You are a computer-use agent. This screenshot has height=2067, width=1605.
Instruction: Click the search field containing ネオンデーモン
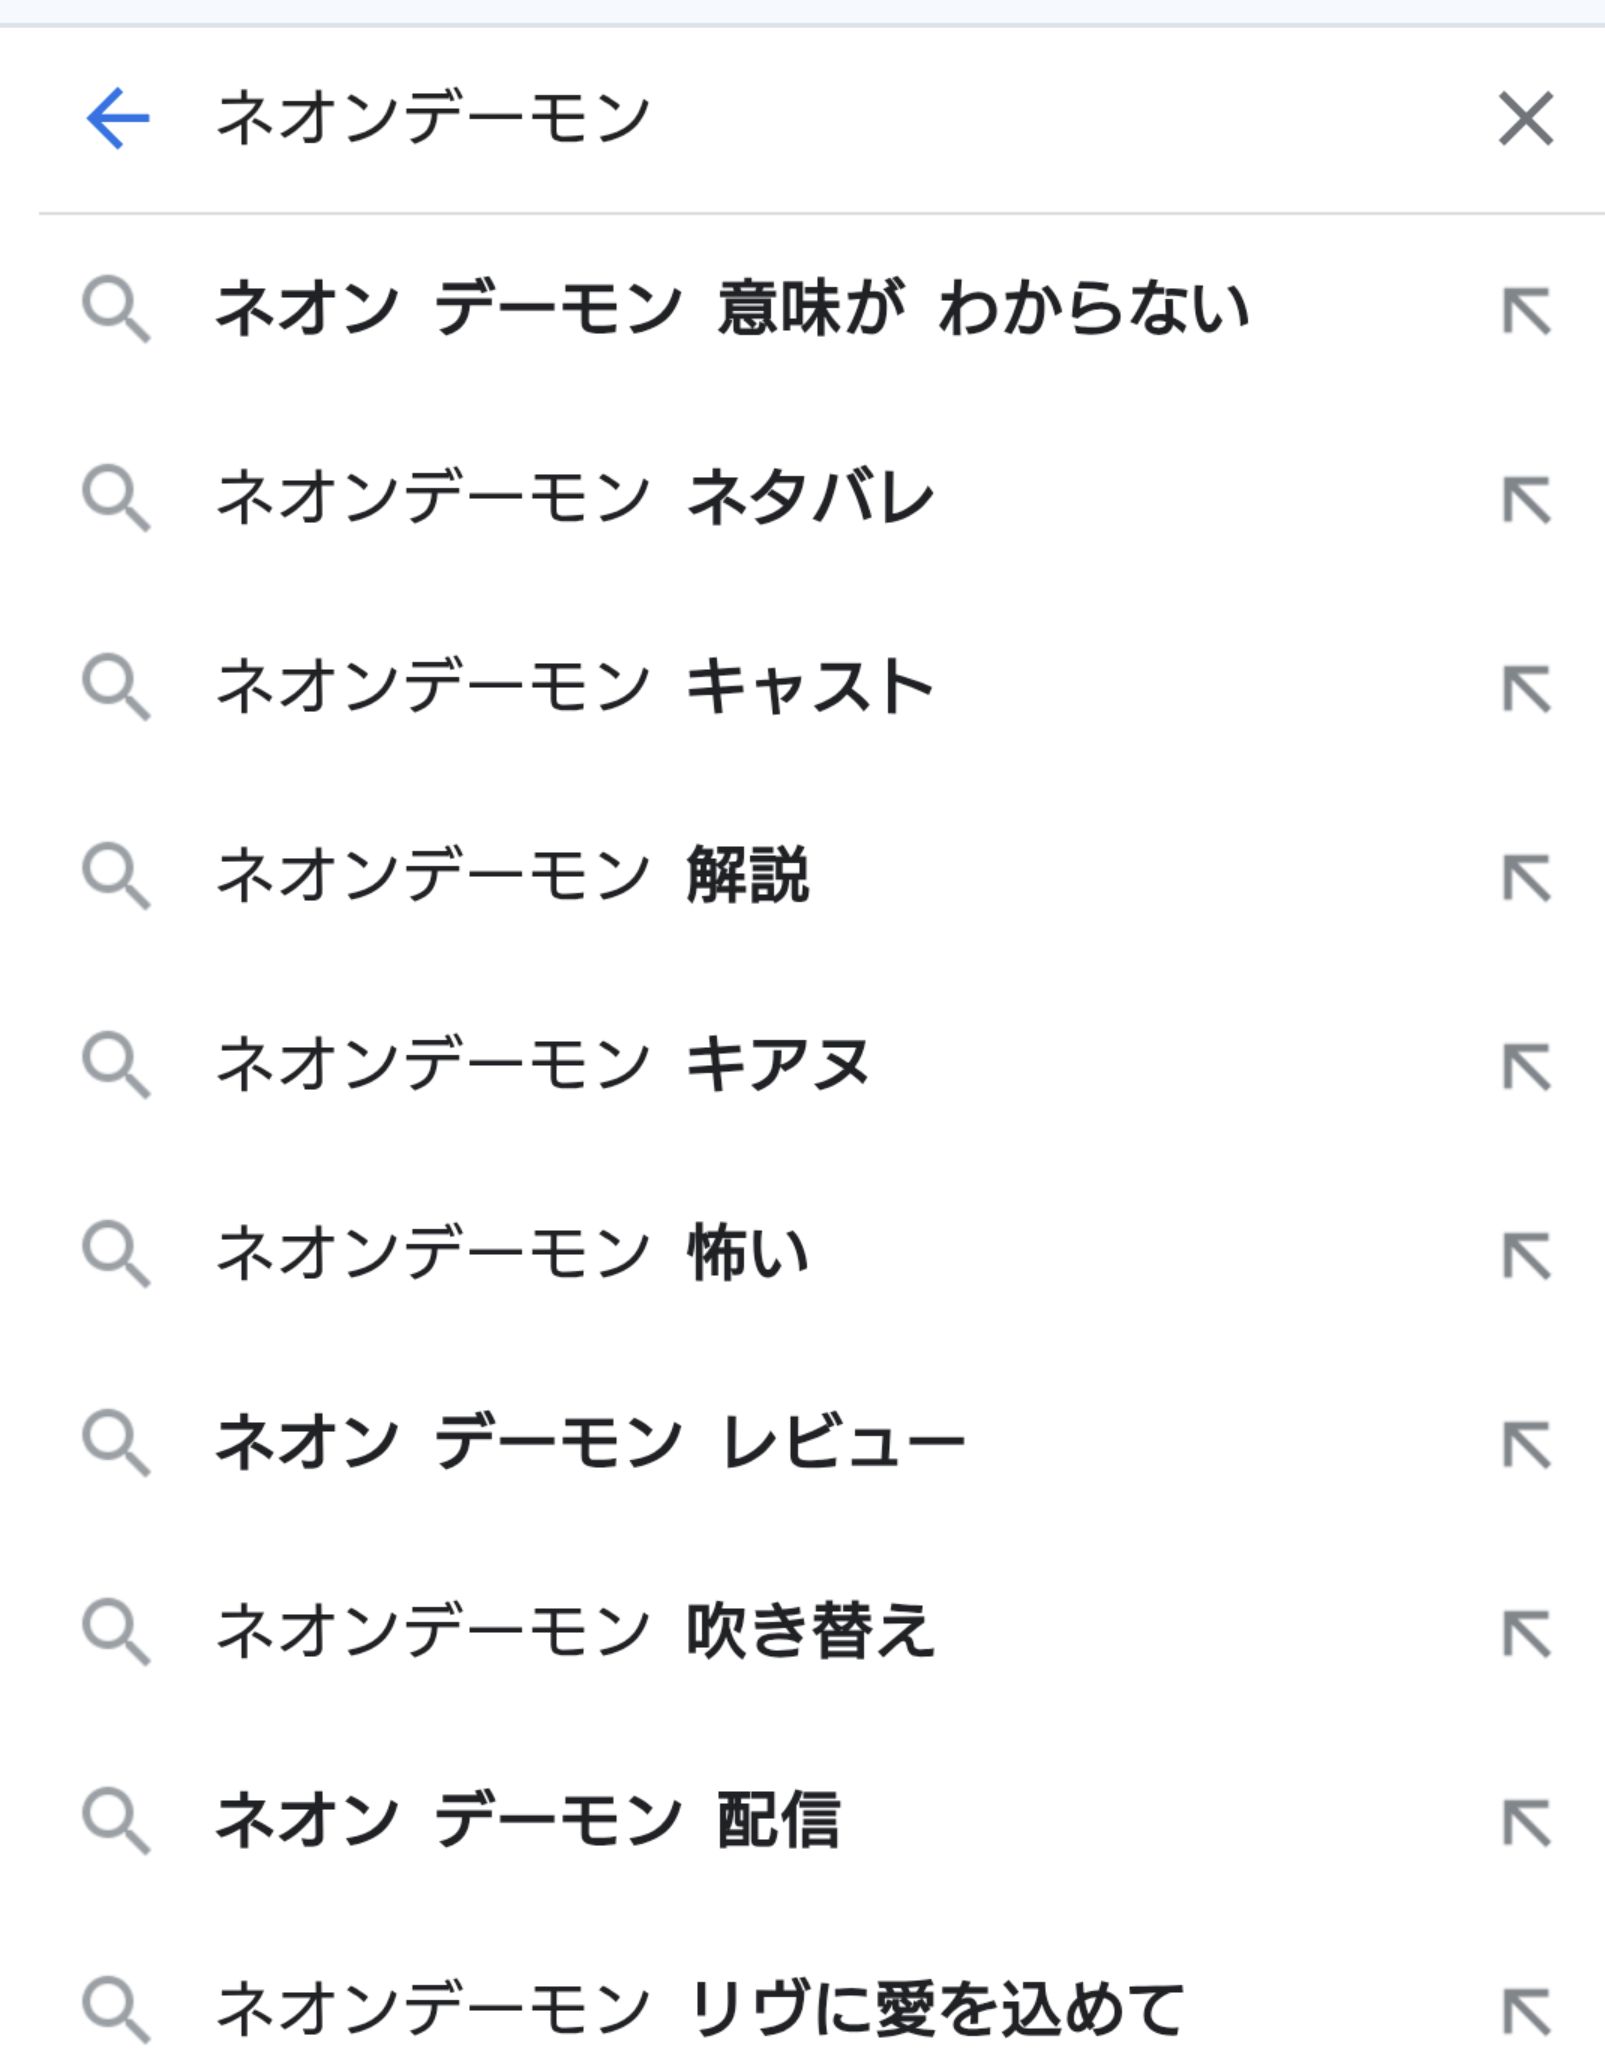pos(800,118)
